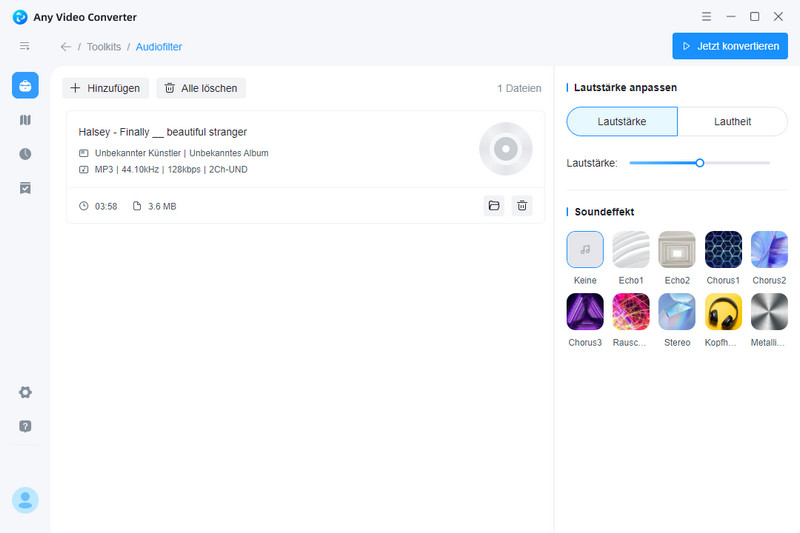Select the Echo1 sound effect
The width and height of the screenshot is (800, 533).
pos(631,249)
